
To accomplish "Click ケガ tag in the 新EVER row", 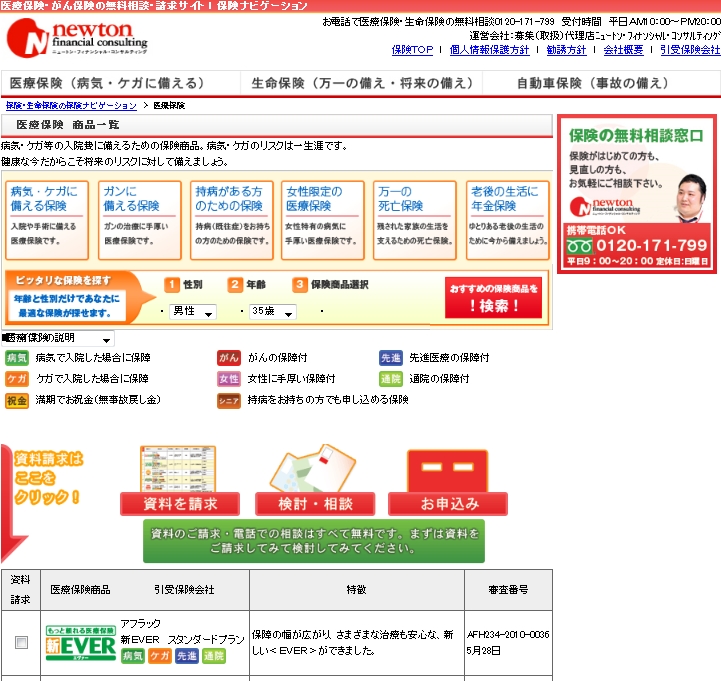I will [160, 656].
